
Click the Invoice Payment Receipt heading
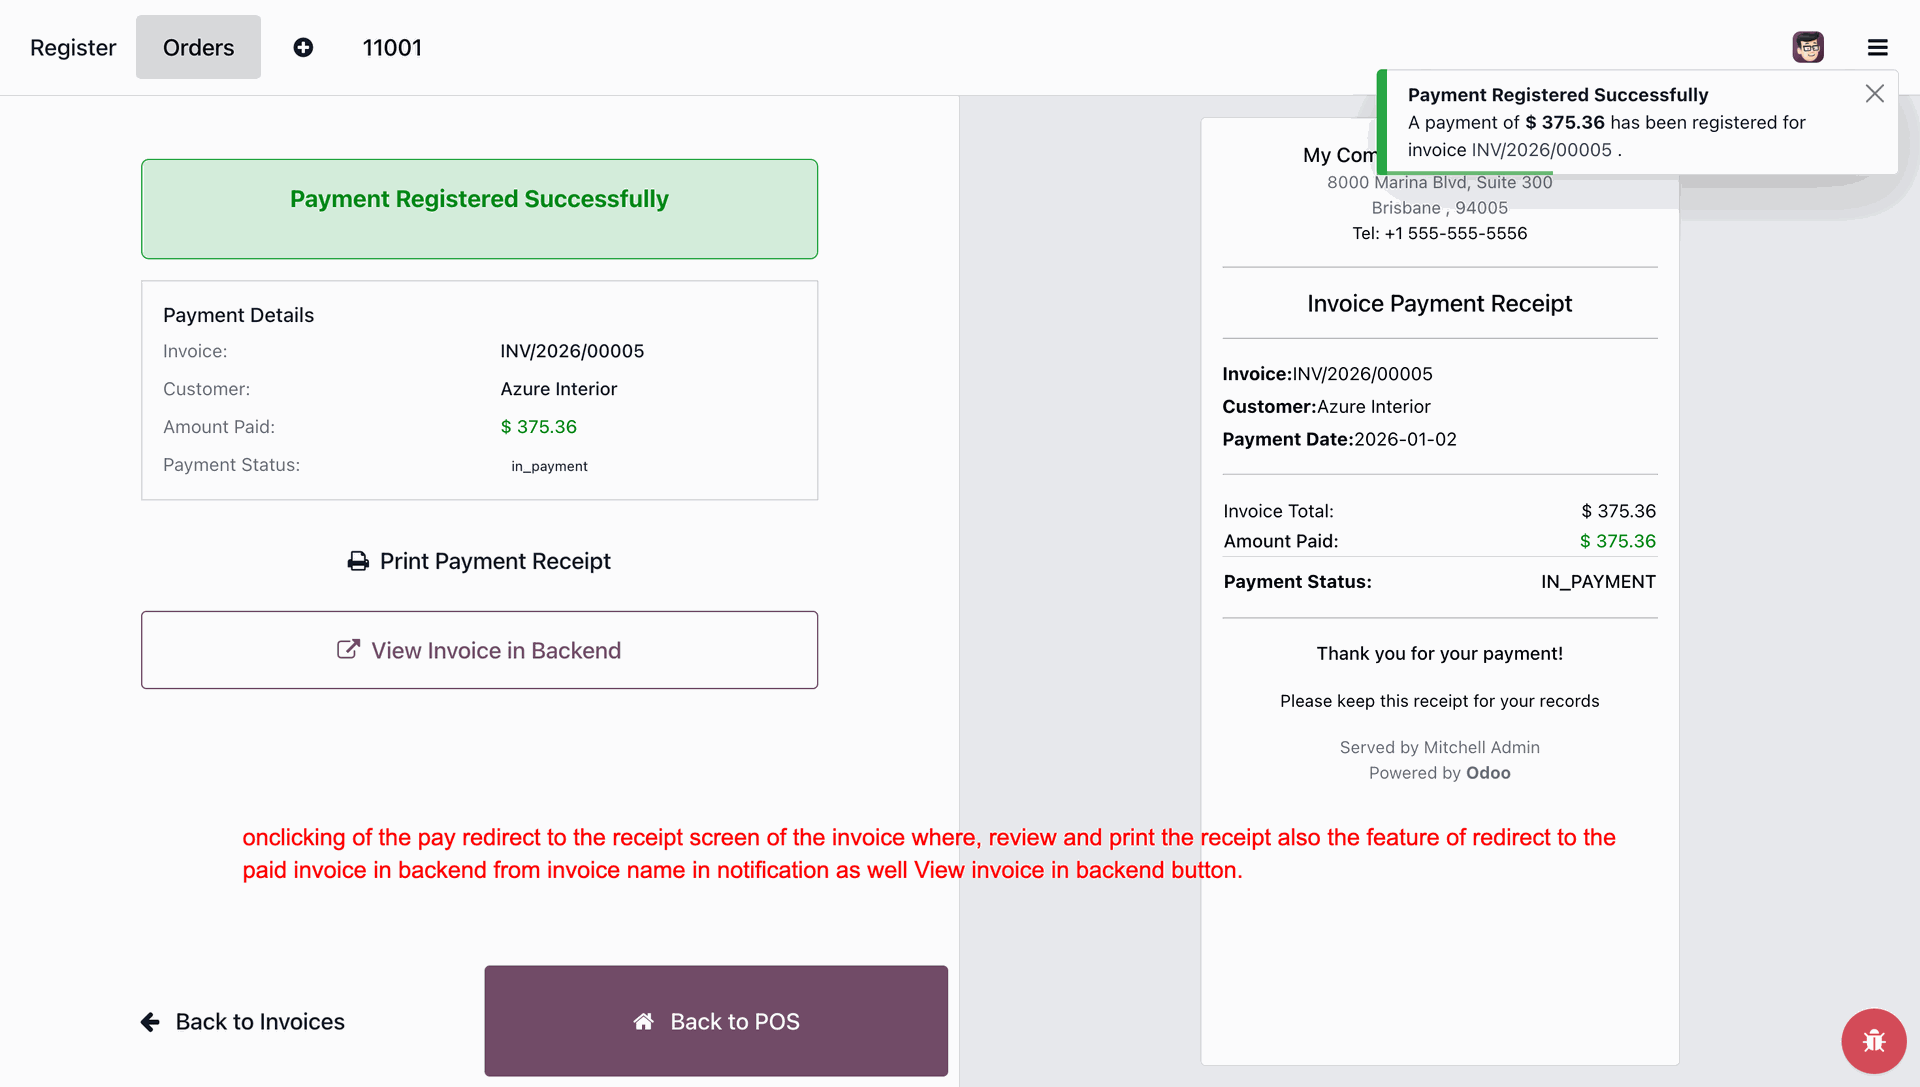(x=1439, y=304)
